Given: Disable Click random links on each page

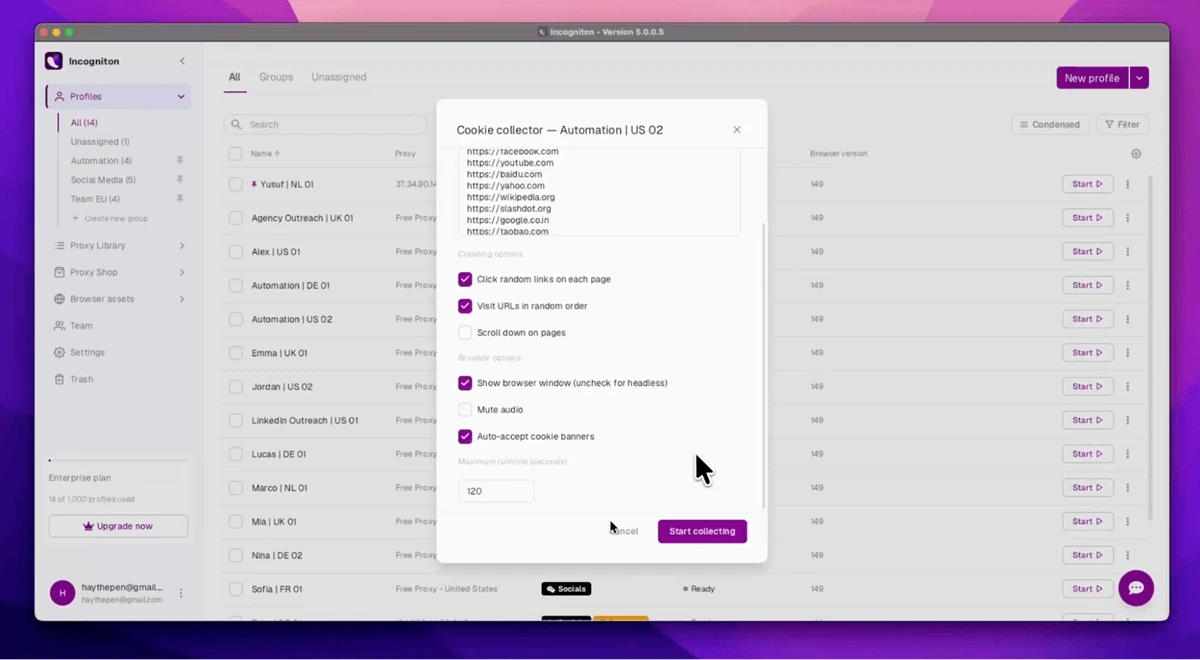Looking at the screenshot, I should click(x=465, y=279).
